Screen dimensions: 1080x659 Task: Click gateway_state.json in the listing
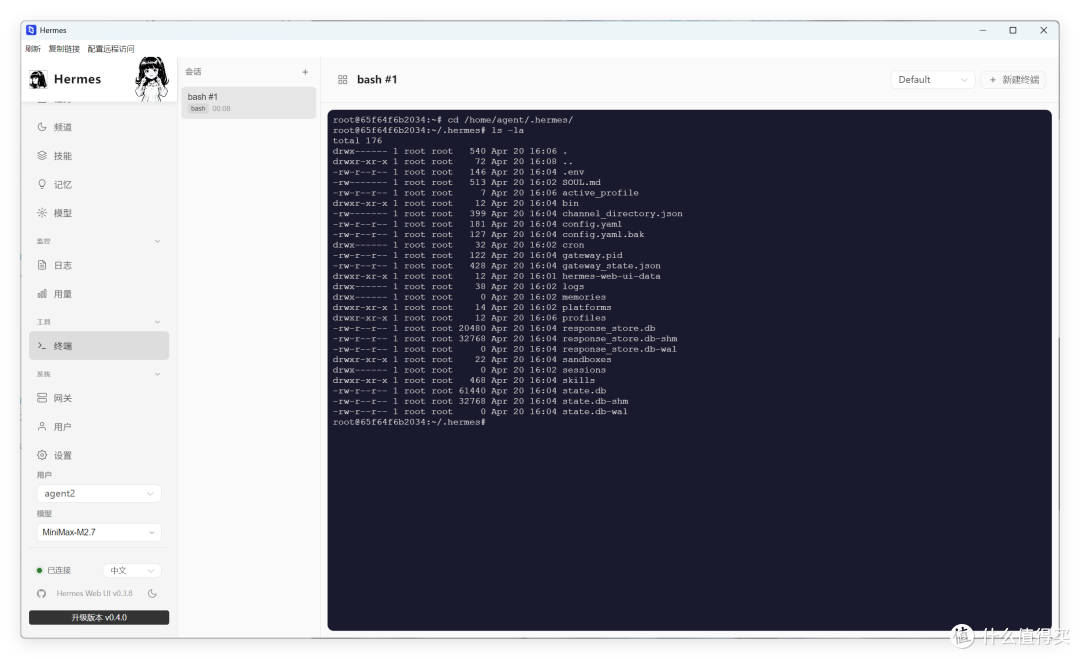[x=612, y=266]
